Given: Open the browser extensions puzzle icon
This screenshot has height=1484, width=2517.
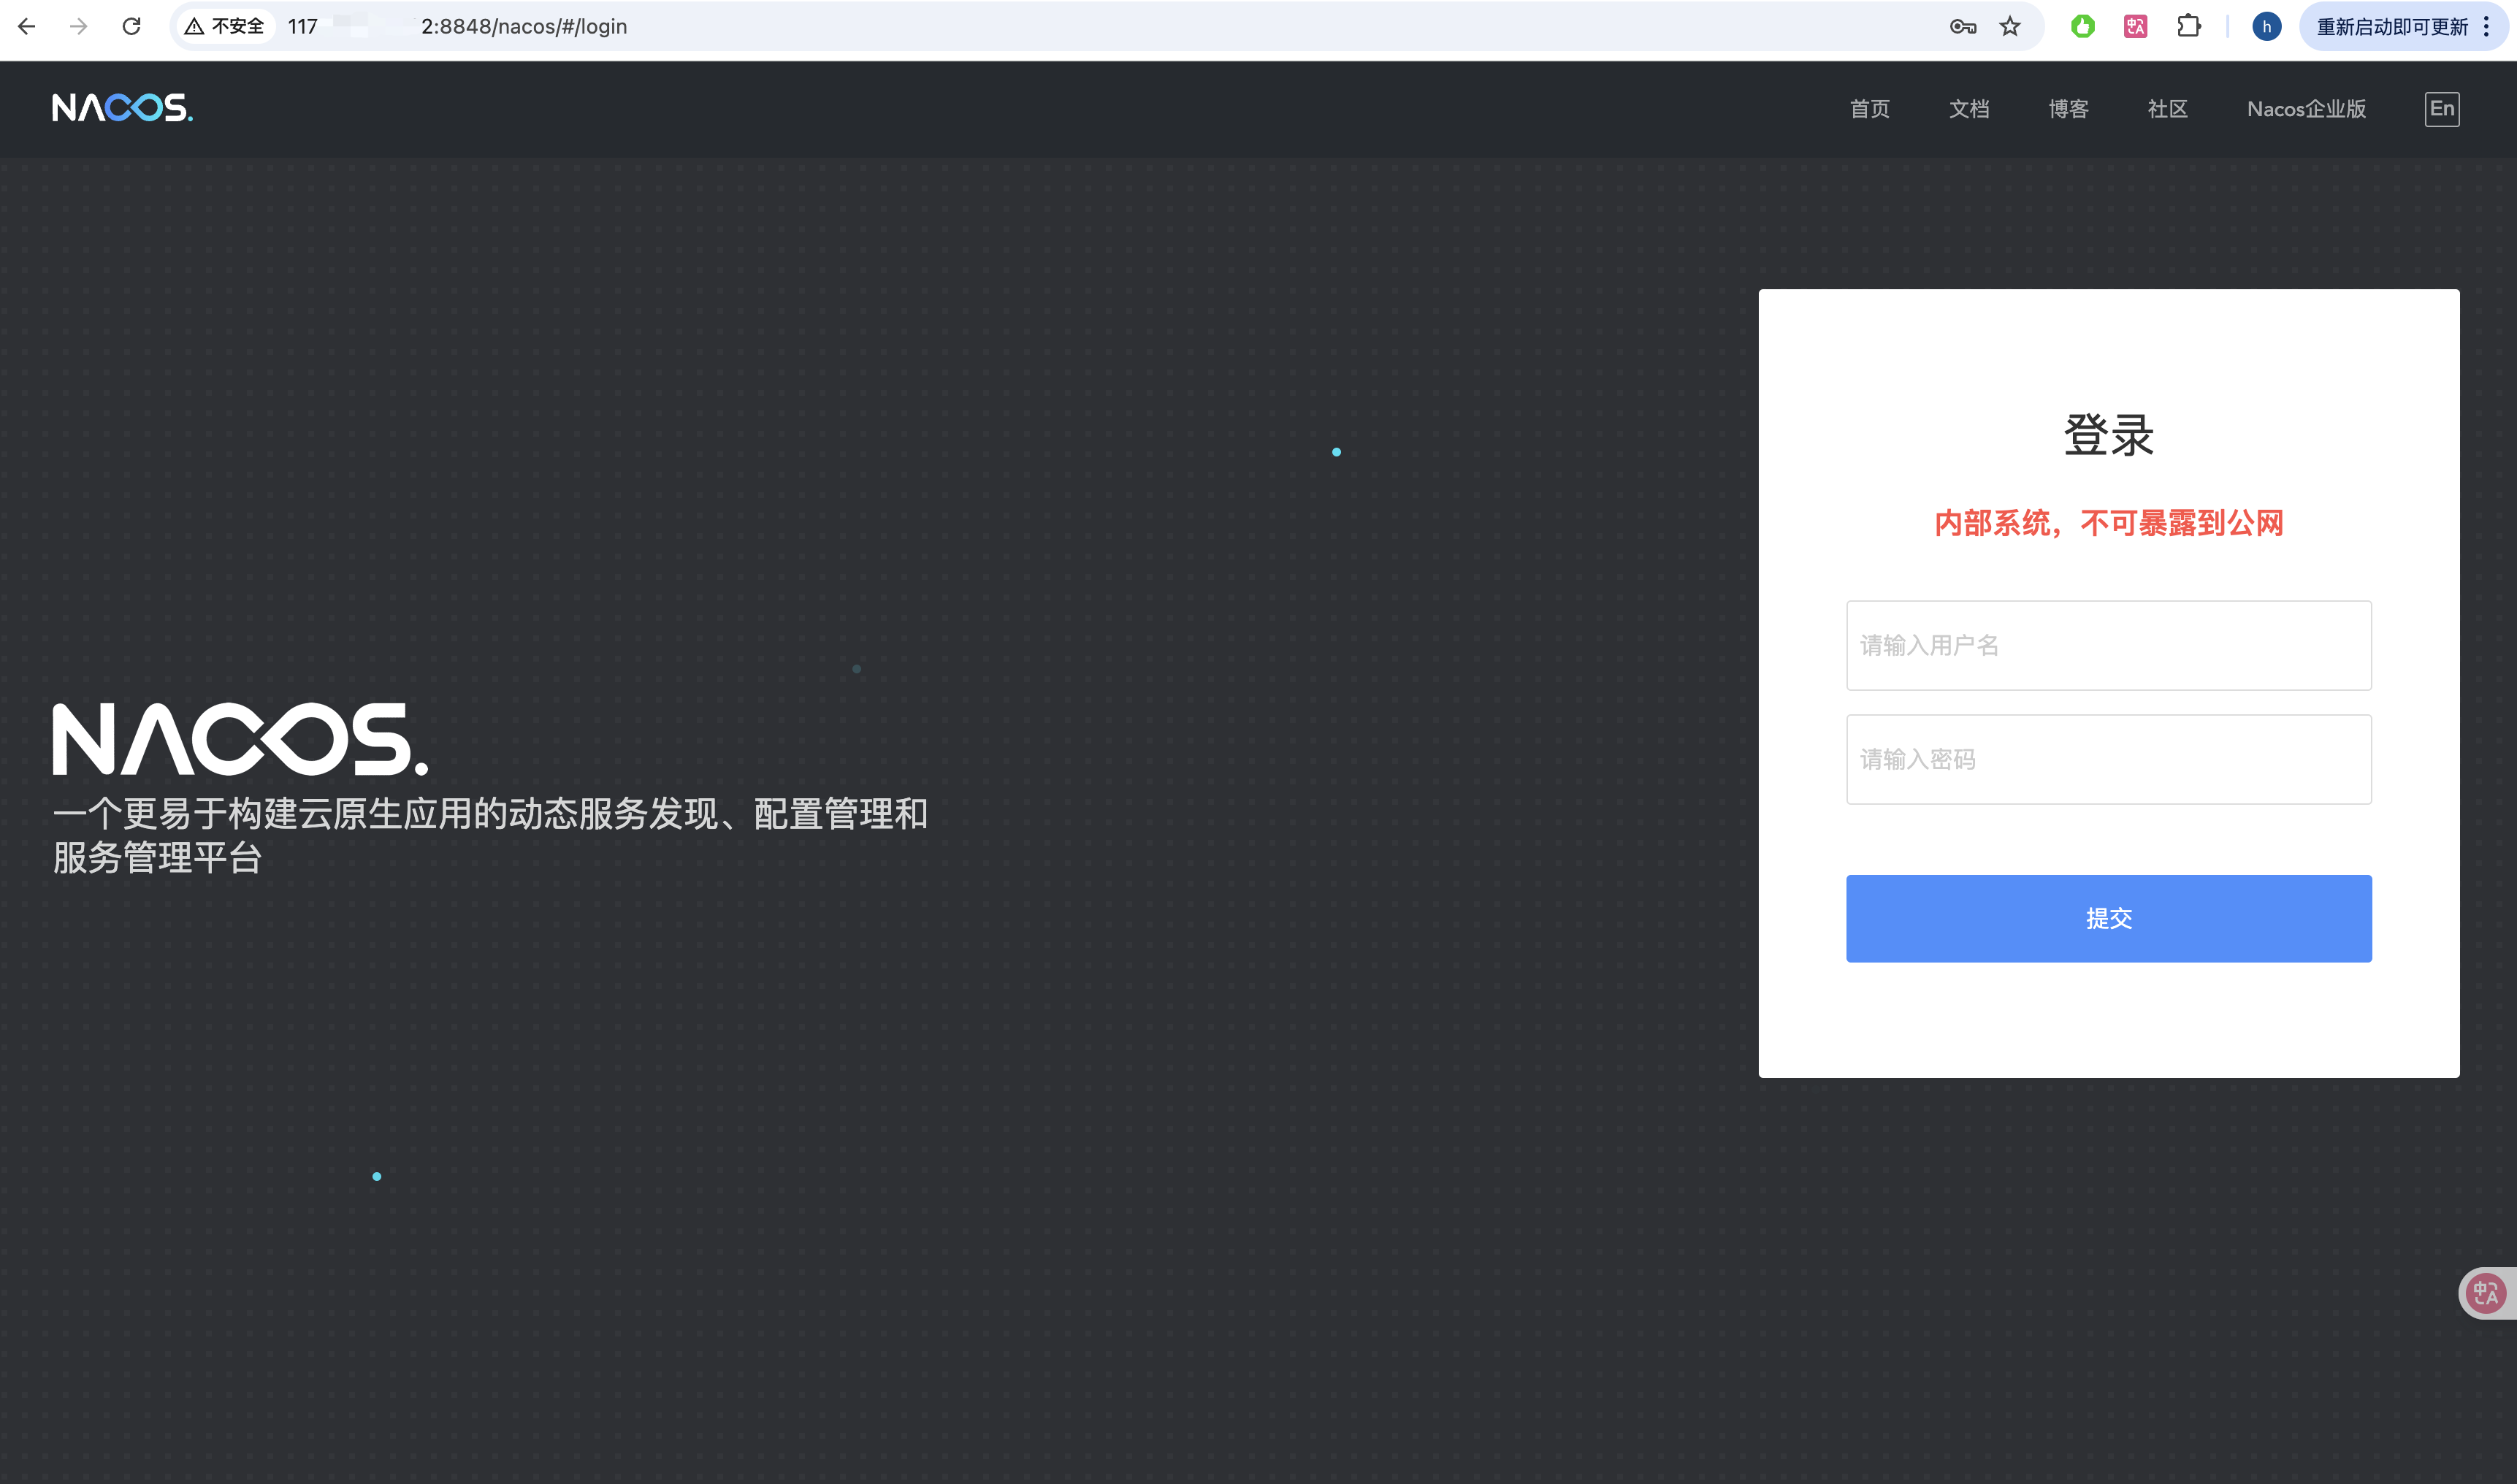Looking at the screenshot, I should click(x=2188, y=26).
